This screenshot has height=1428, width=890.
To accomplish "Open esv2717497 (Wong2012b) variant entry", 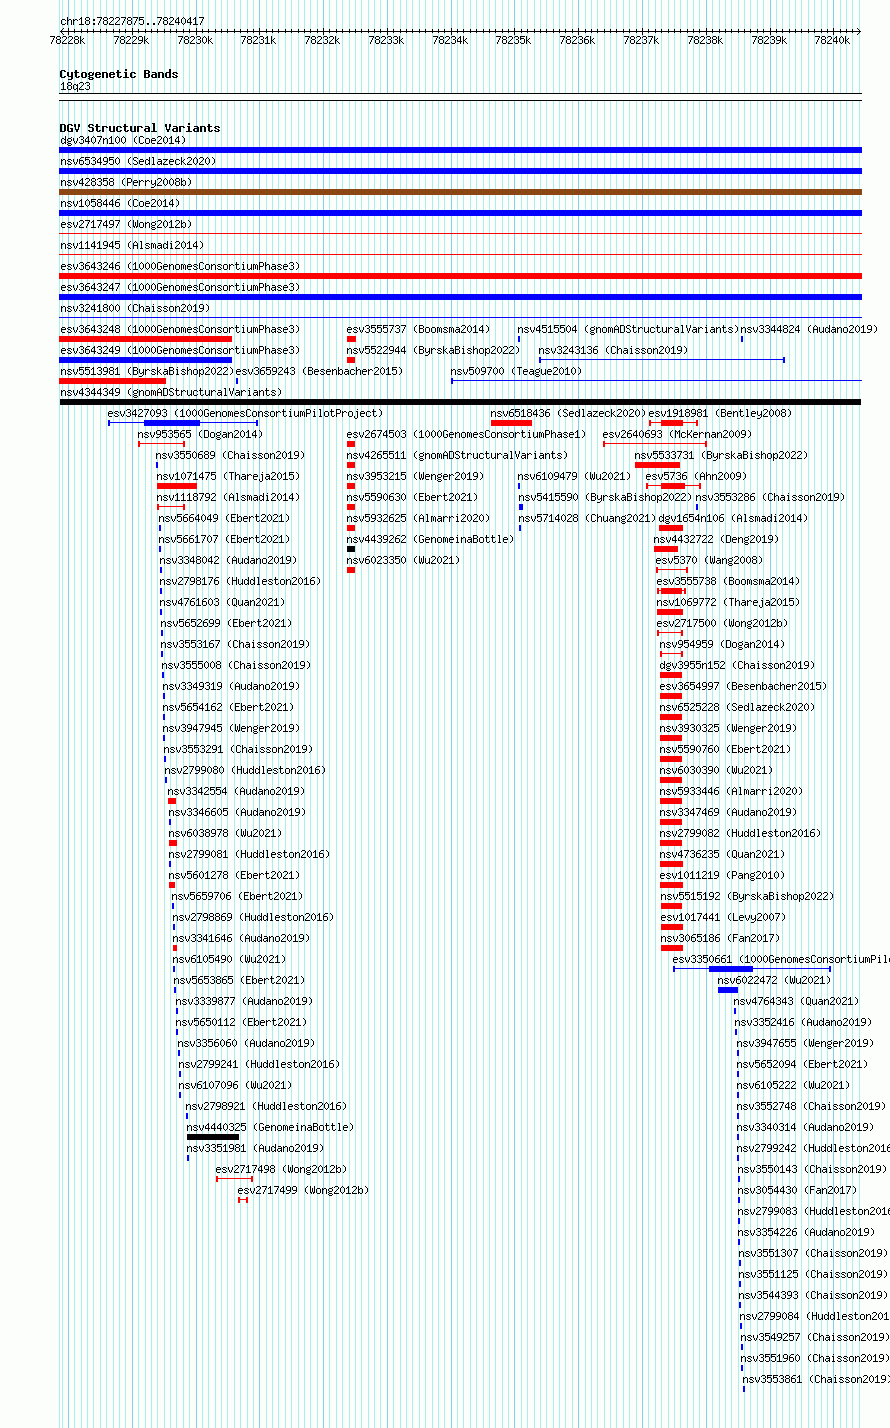I will [x=126, y=224].
